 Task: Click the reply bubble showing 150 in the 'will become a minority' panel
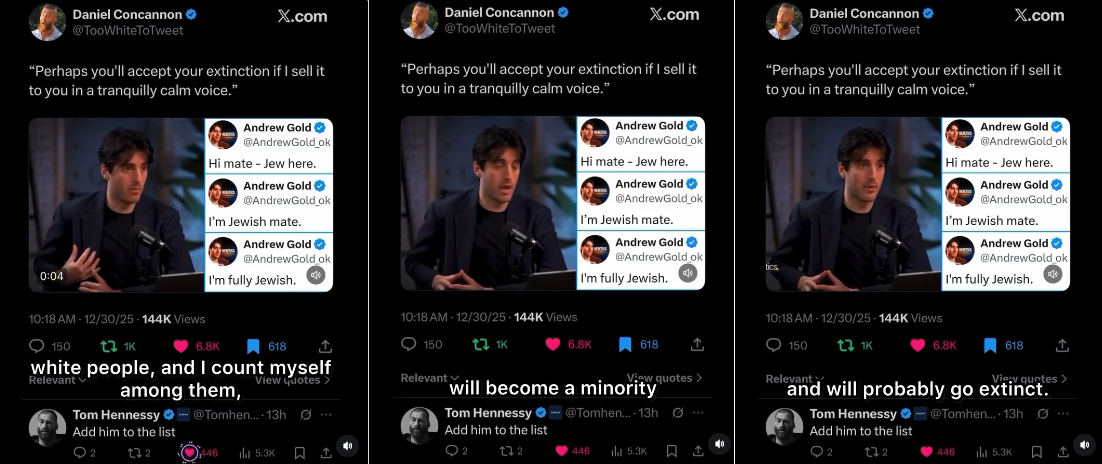click(408, 344)
